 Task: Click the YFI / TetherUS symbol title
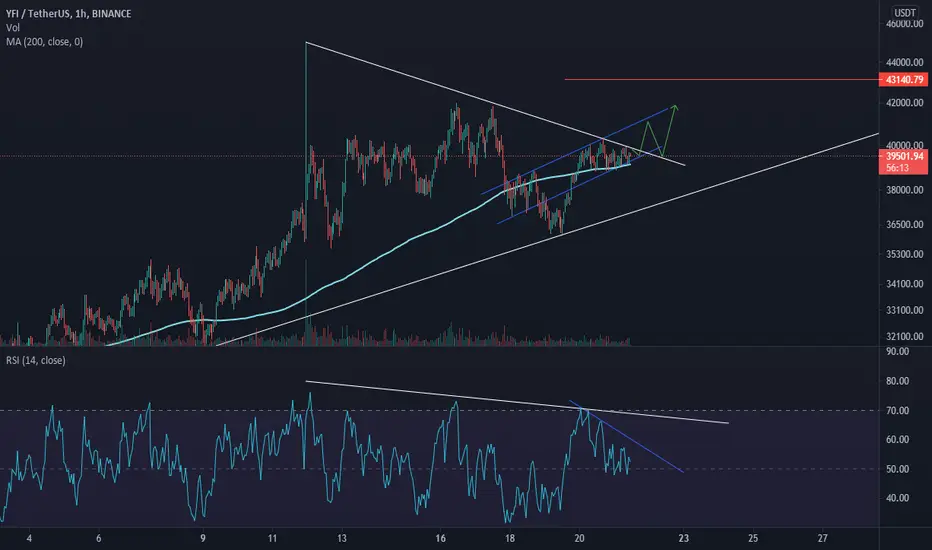[x=68, y=13]
